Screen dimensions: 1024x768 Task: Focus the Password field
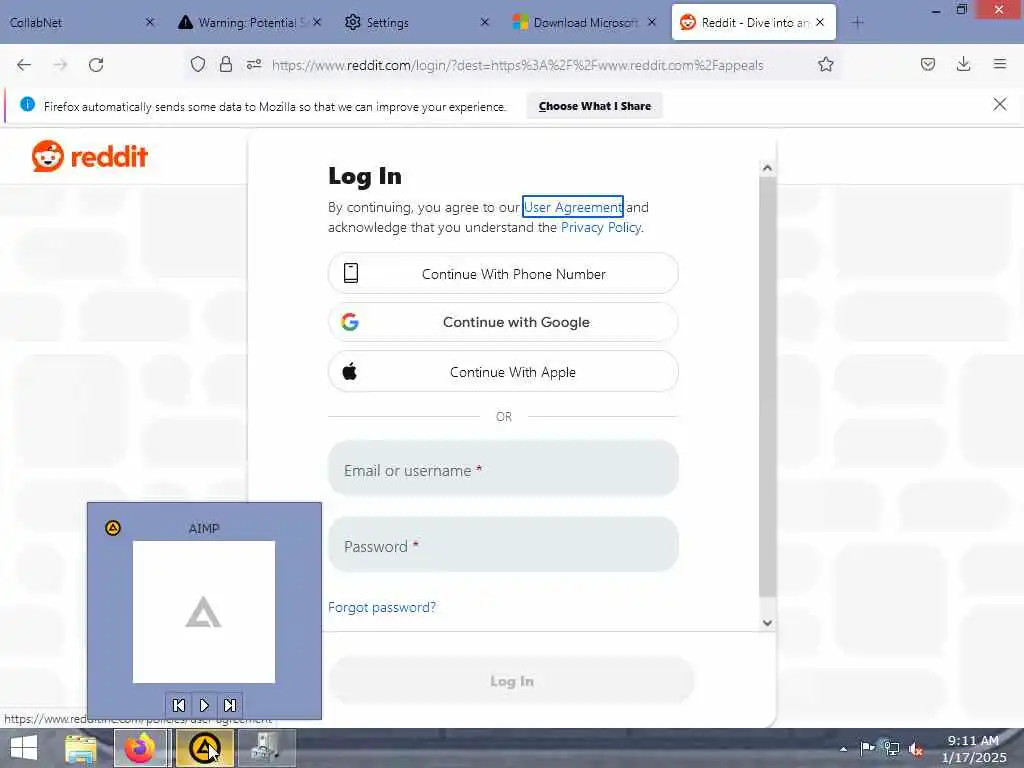(x=503, y=545)
